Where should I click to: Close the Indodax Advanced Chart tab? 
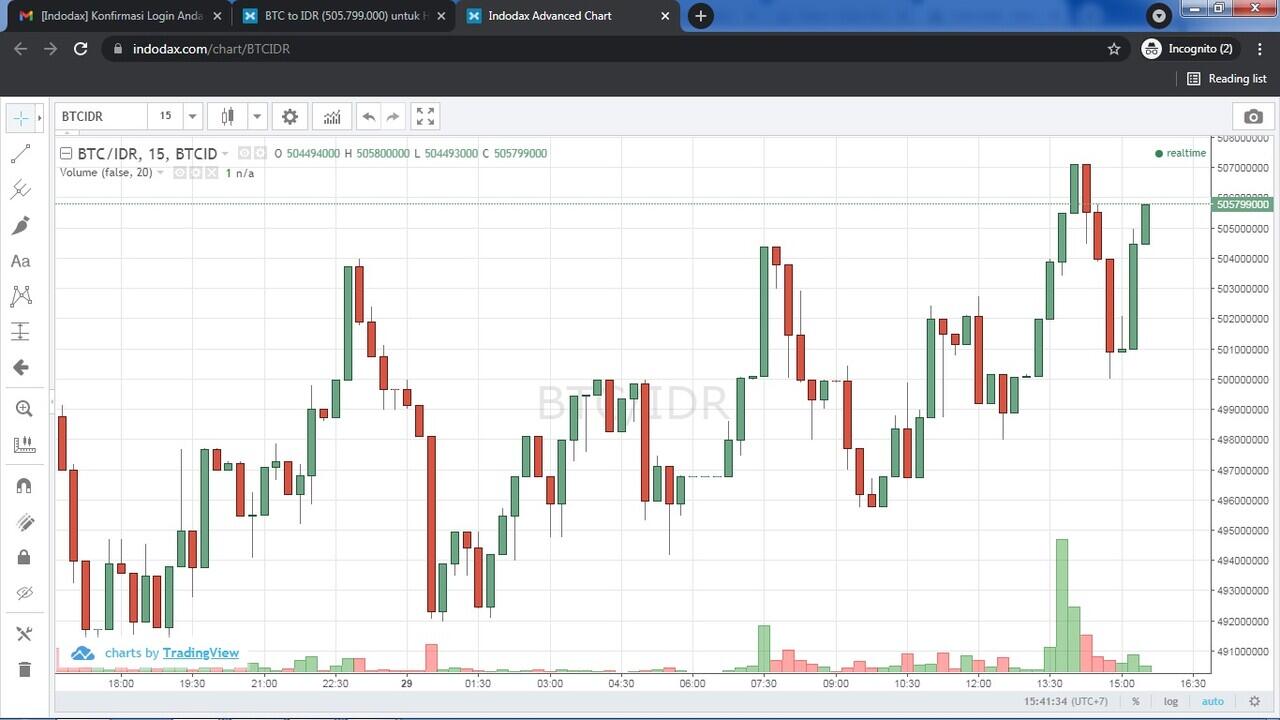tap(665, 16)
